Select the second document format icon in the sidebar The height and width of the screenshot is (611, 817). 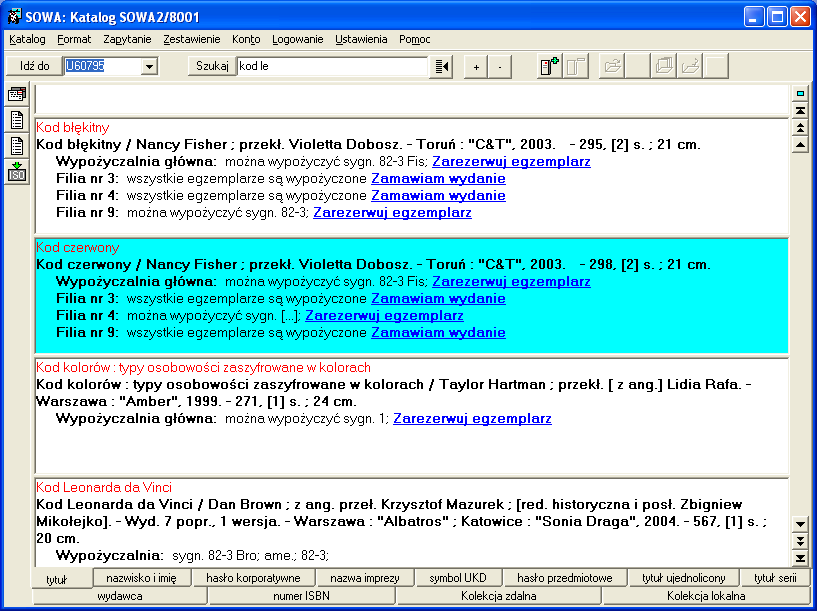coord(17,146)
